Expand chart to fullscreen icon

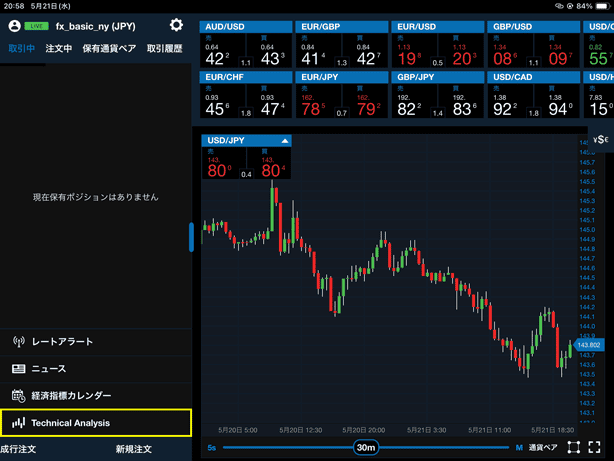pos(594,447)
